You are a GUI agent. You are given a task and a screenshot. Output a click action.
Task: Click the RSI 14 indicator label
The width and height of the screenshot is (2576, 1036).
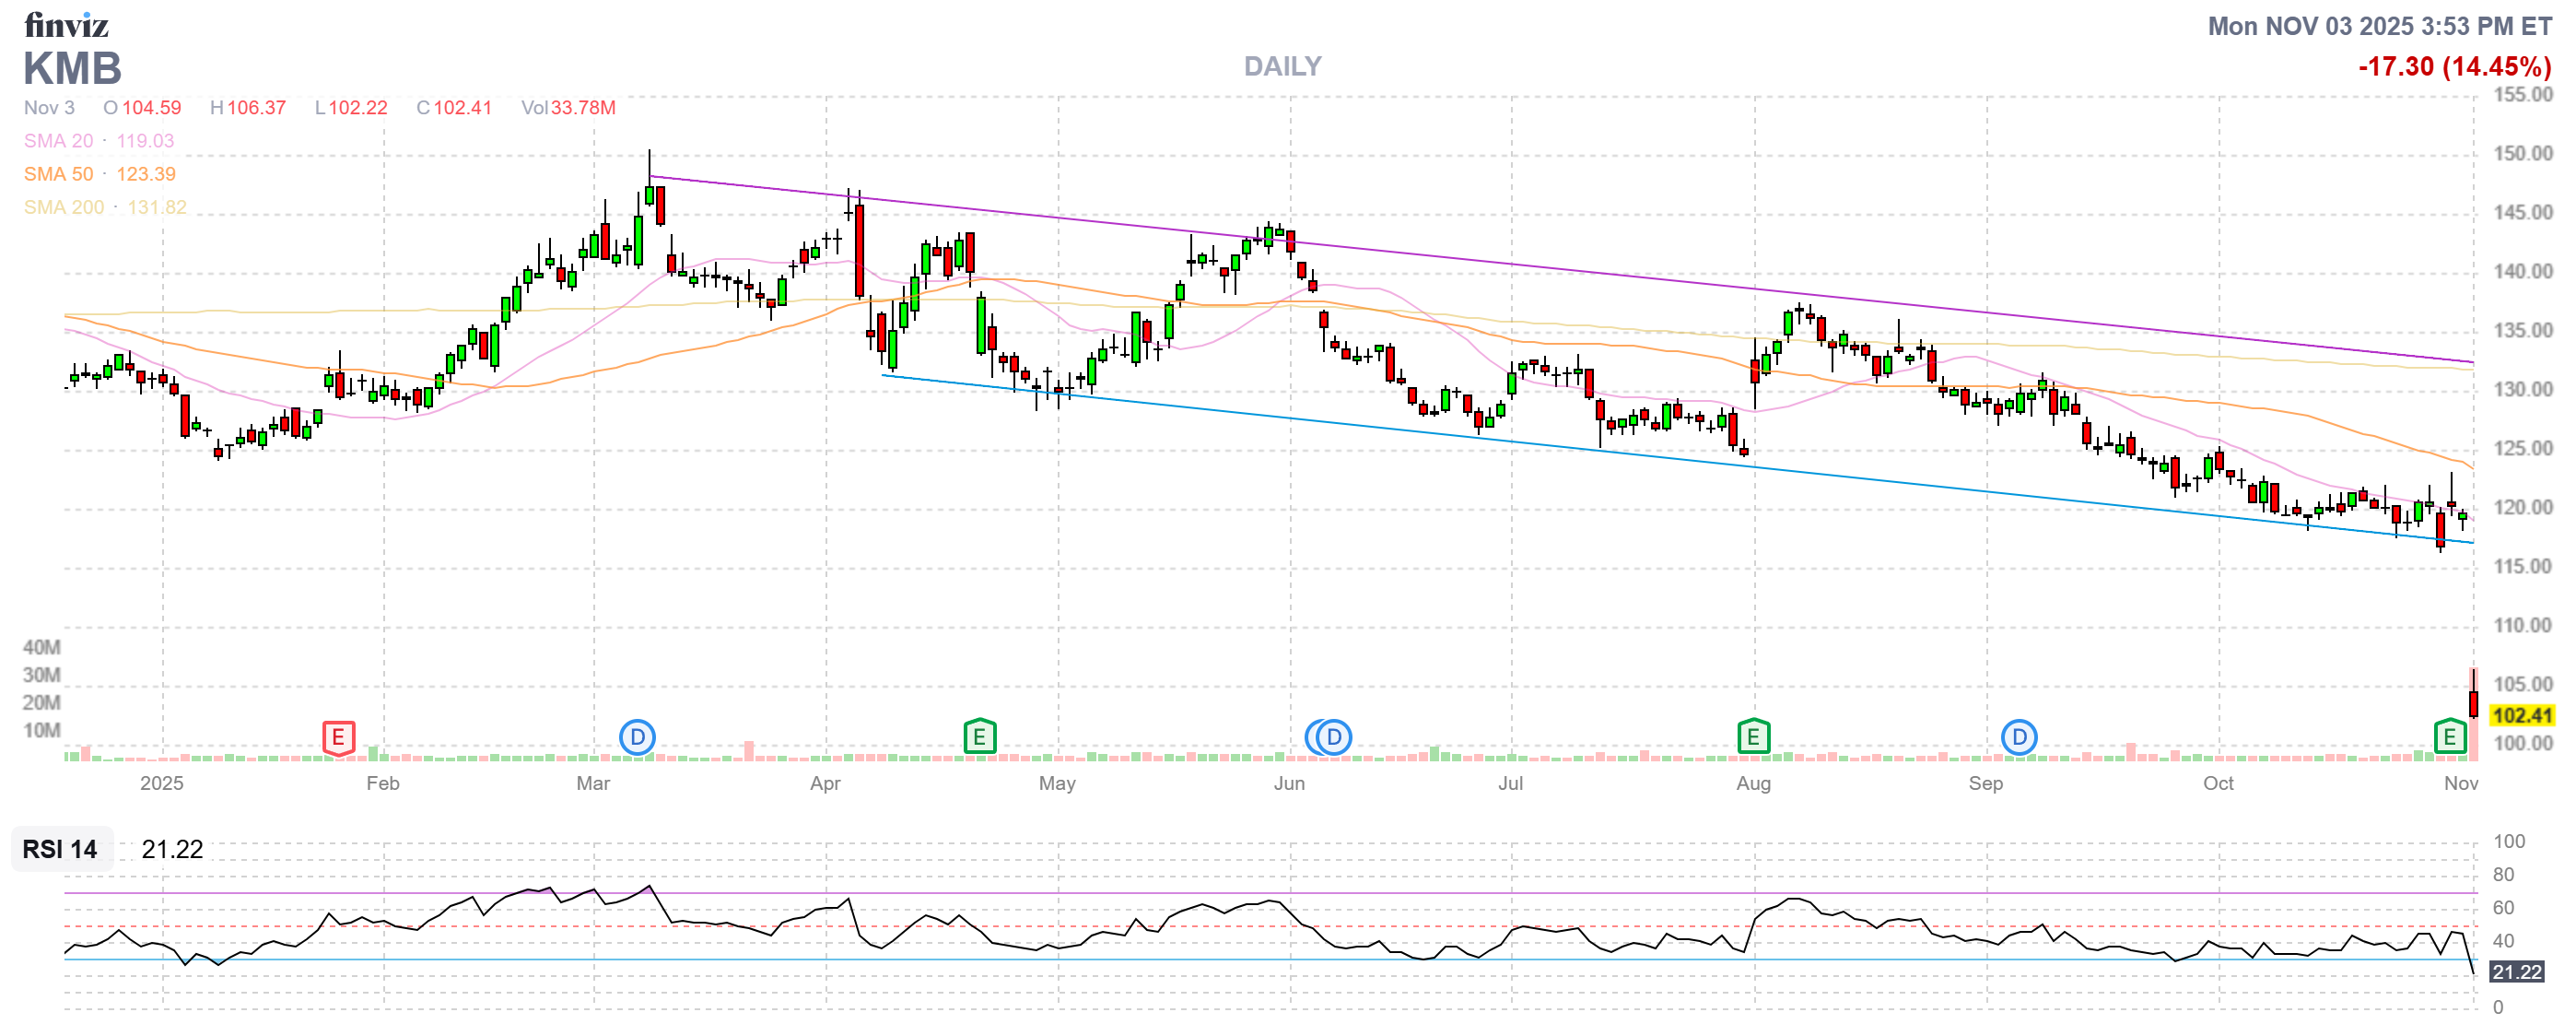click(x=60, y=849)
